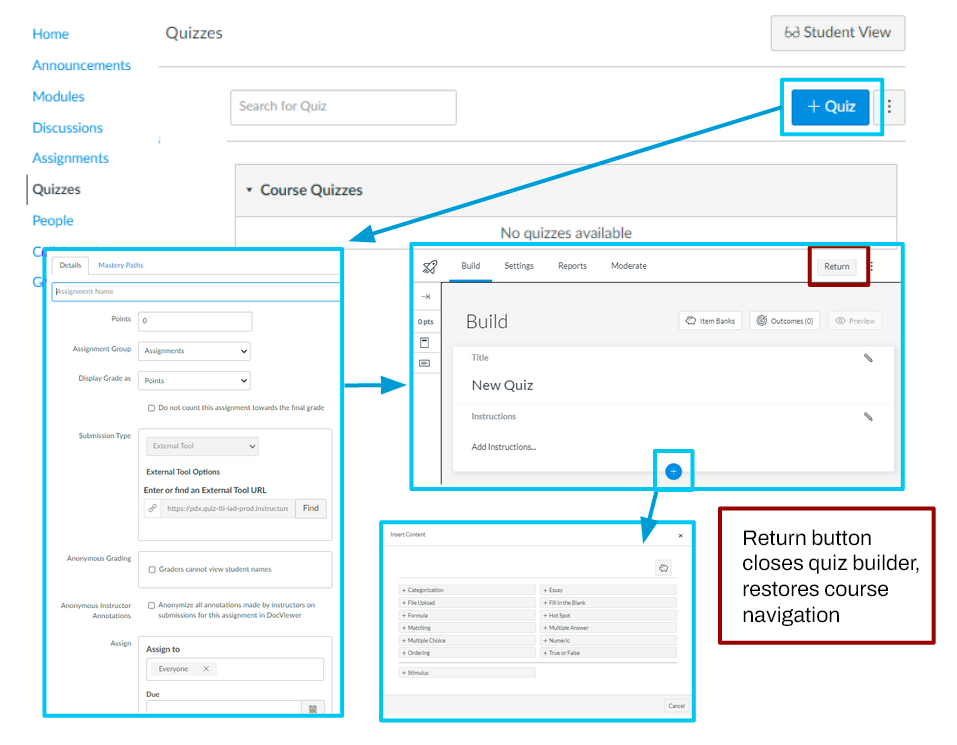Screen dimensions: 957x745
Task: Click the Search for Quiz field
Action: coord(343,107)
